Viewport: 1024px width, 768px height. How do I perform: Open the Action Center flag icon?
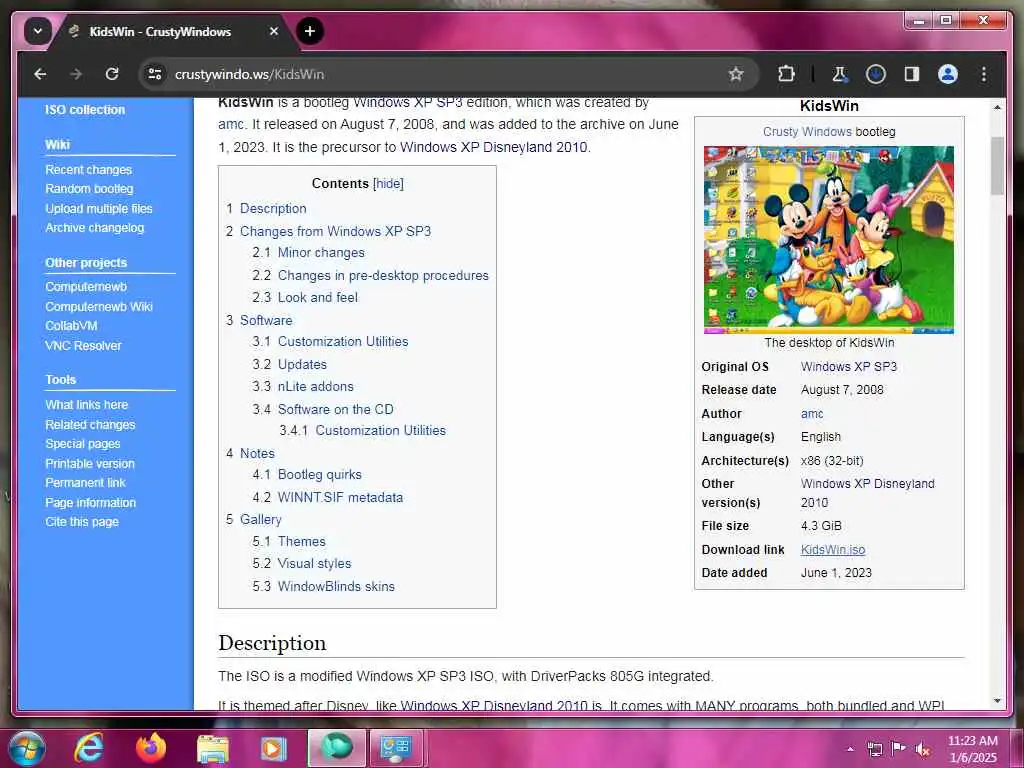tap(899, 749)
